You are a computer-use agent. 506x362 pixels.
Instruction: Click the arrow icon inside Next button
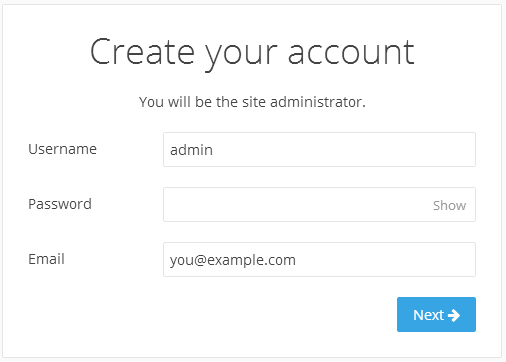pos(454,315)
